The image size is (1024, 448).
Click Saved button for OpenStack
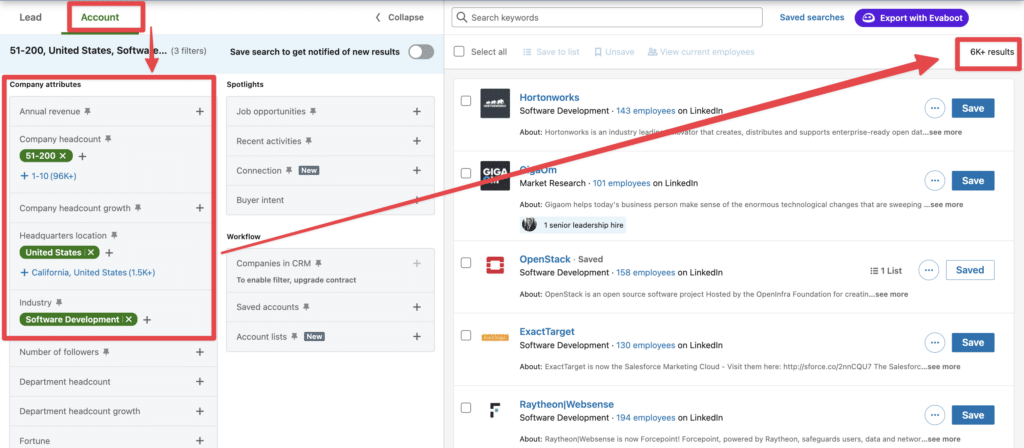point(970,270)
